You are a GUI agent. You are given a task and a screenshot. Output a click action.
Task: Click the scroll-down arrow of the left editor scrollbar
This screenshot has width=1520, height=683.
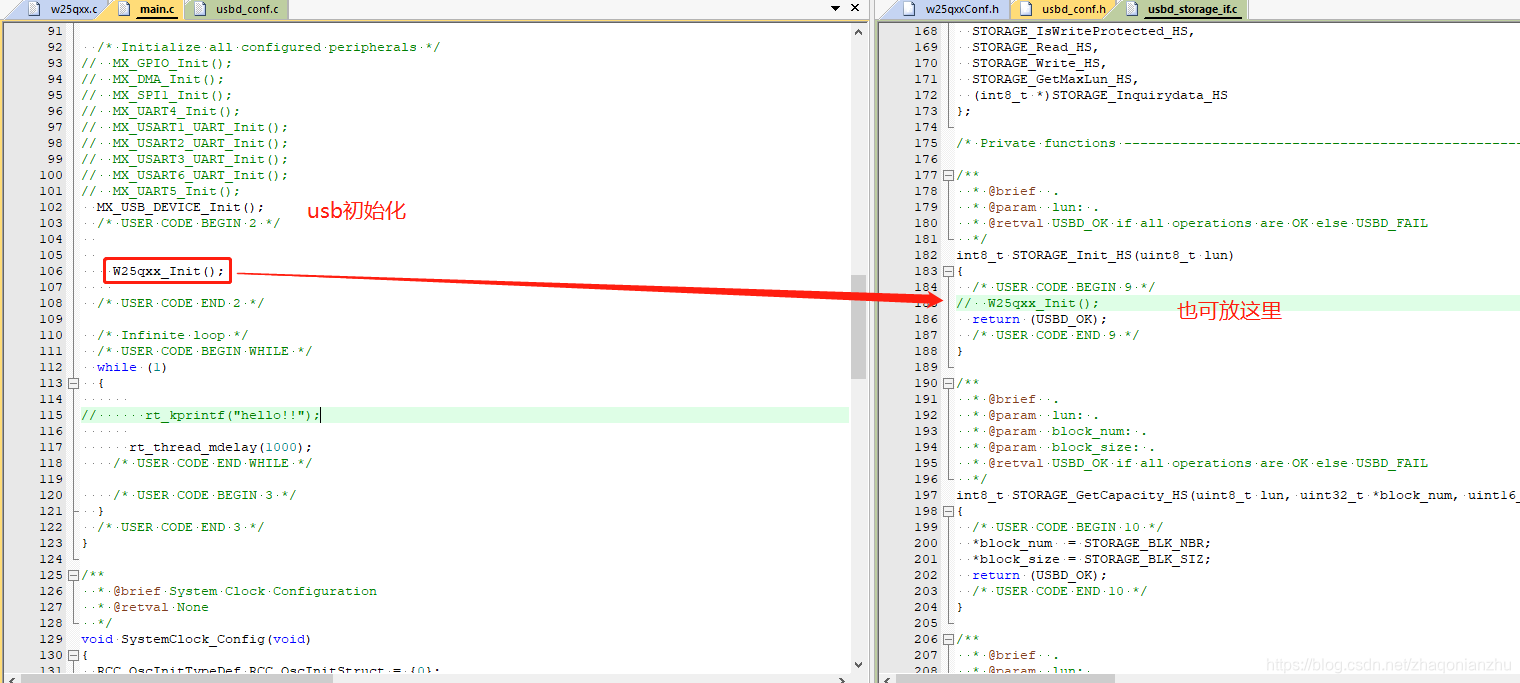click(858, 662)
